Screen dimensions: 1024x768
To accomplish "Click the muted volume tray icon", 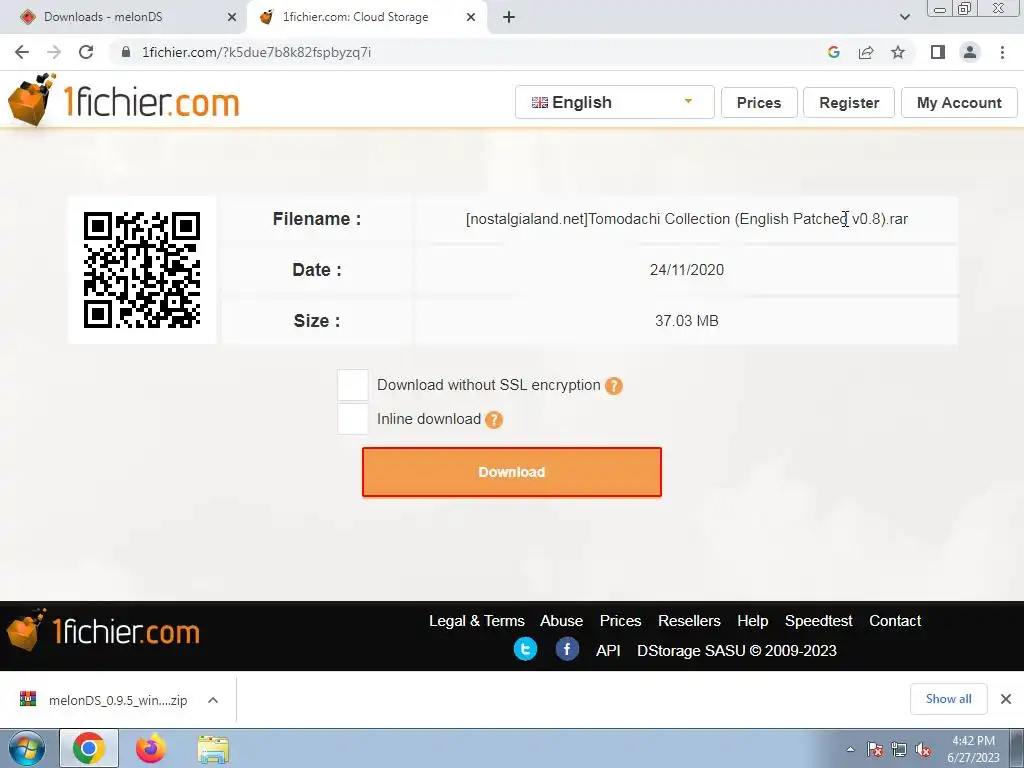I will (x=923, y=750).
